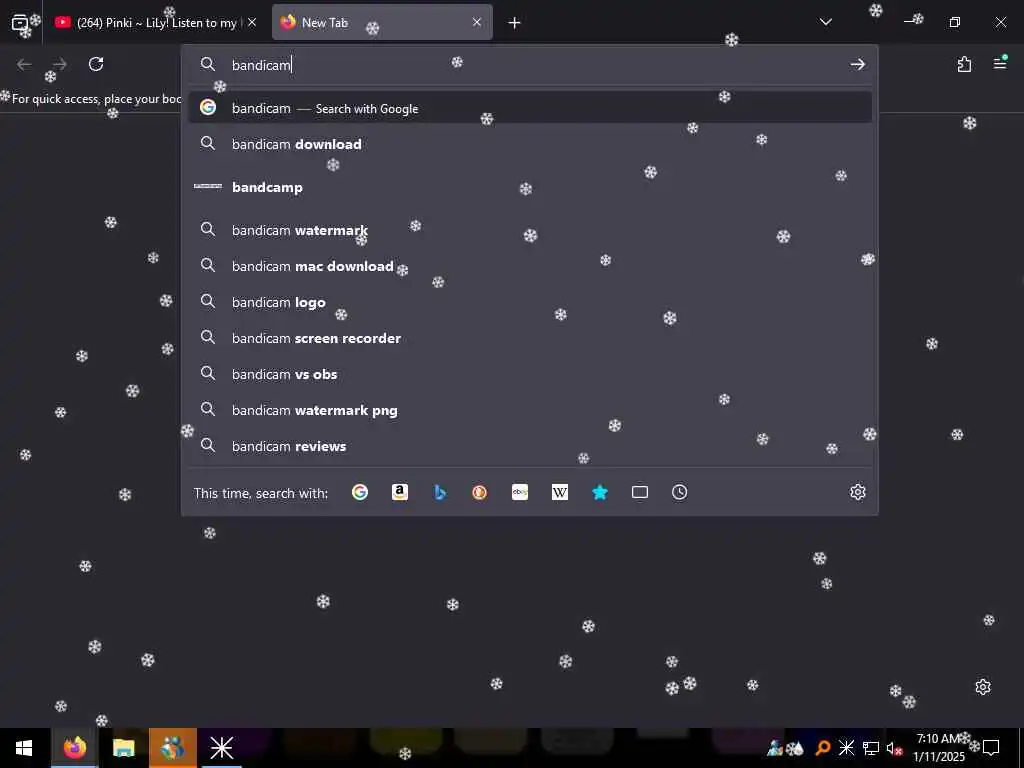
Task: Search this time with Google
Action: coord(360,492)
